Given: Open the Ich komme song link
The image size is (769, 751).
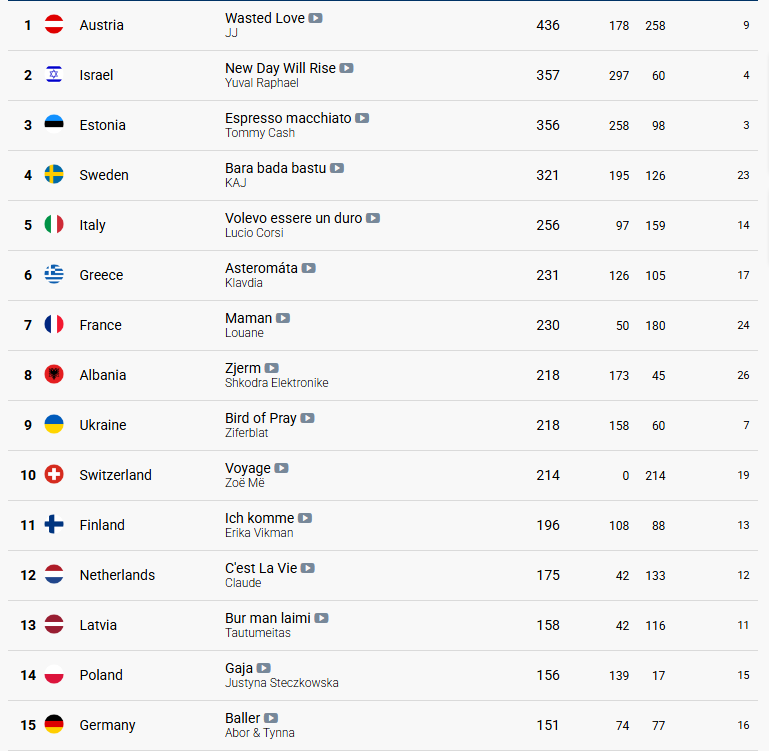Looking at the screenshot, I should [x=259, y=518].
